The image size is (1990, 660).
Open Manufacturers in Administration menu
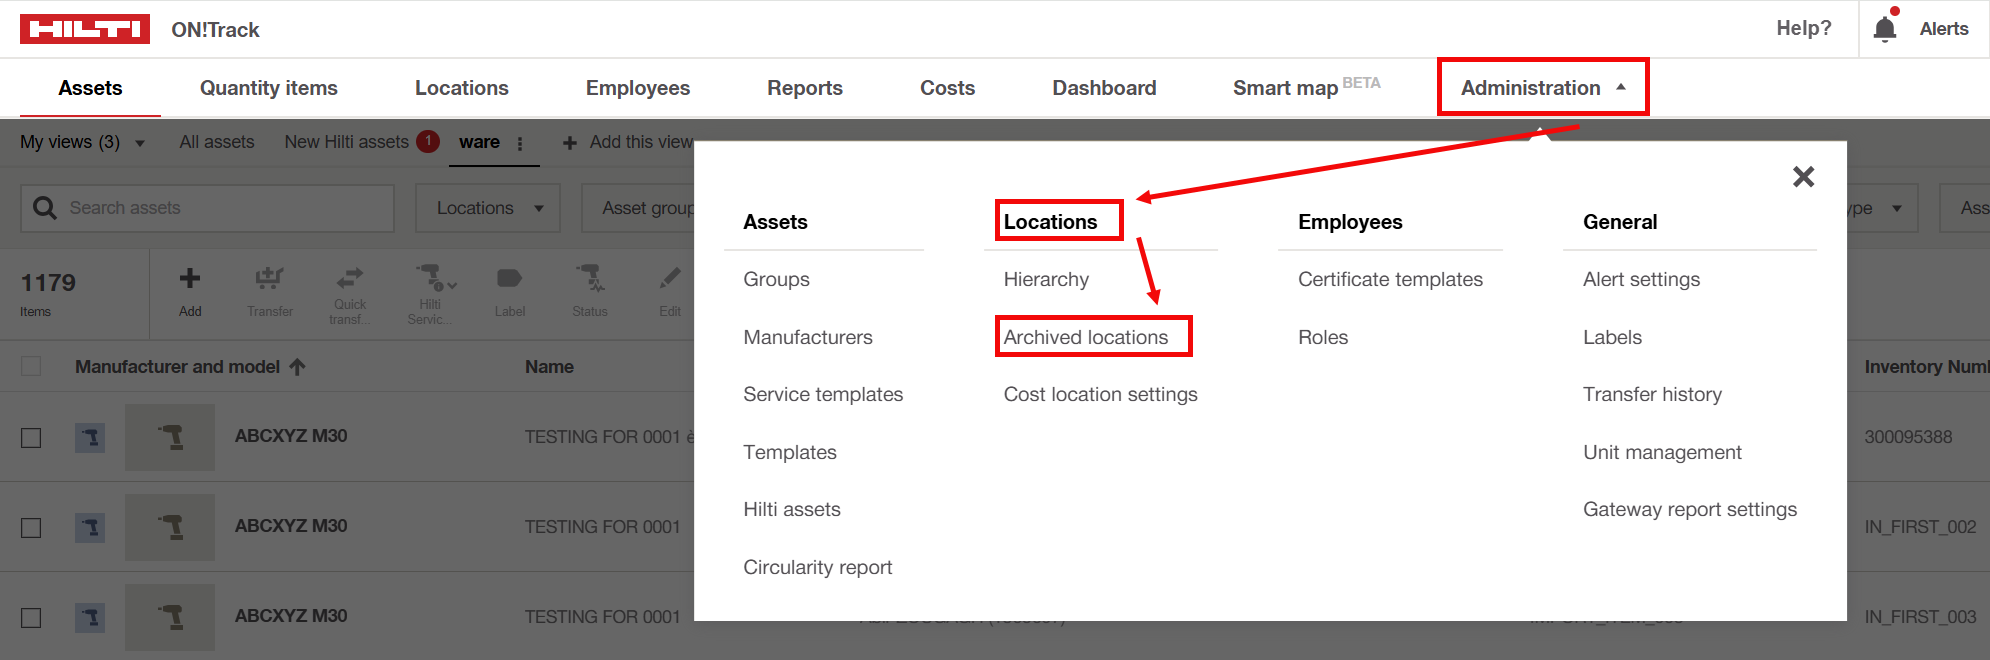tap(808, 337)
